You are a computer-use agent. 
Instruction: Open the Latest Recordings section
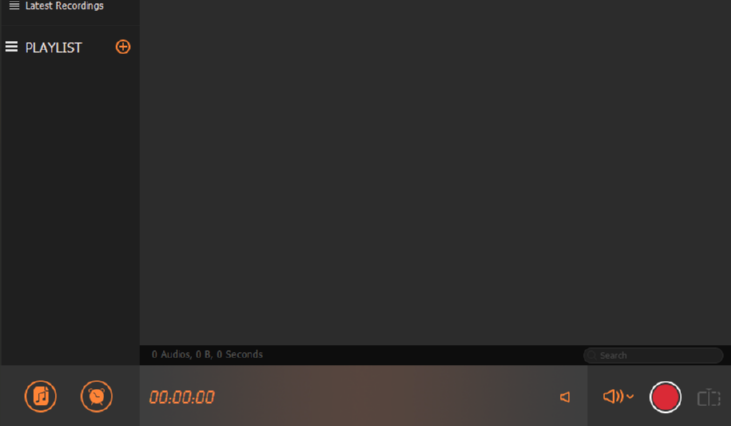click(x=64, y=6)
